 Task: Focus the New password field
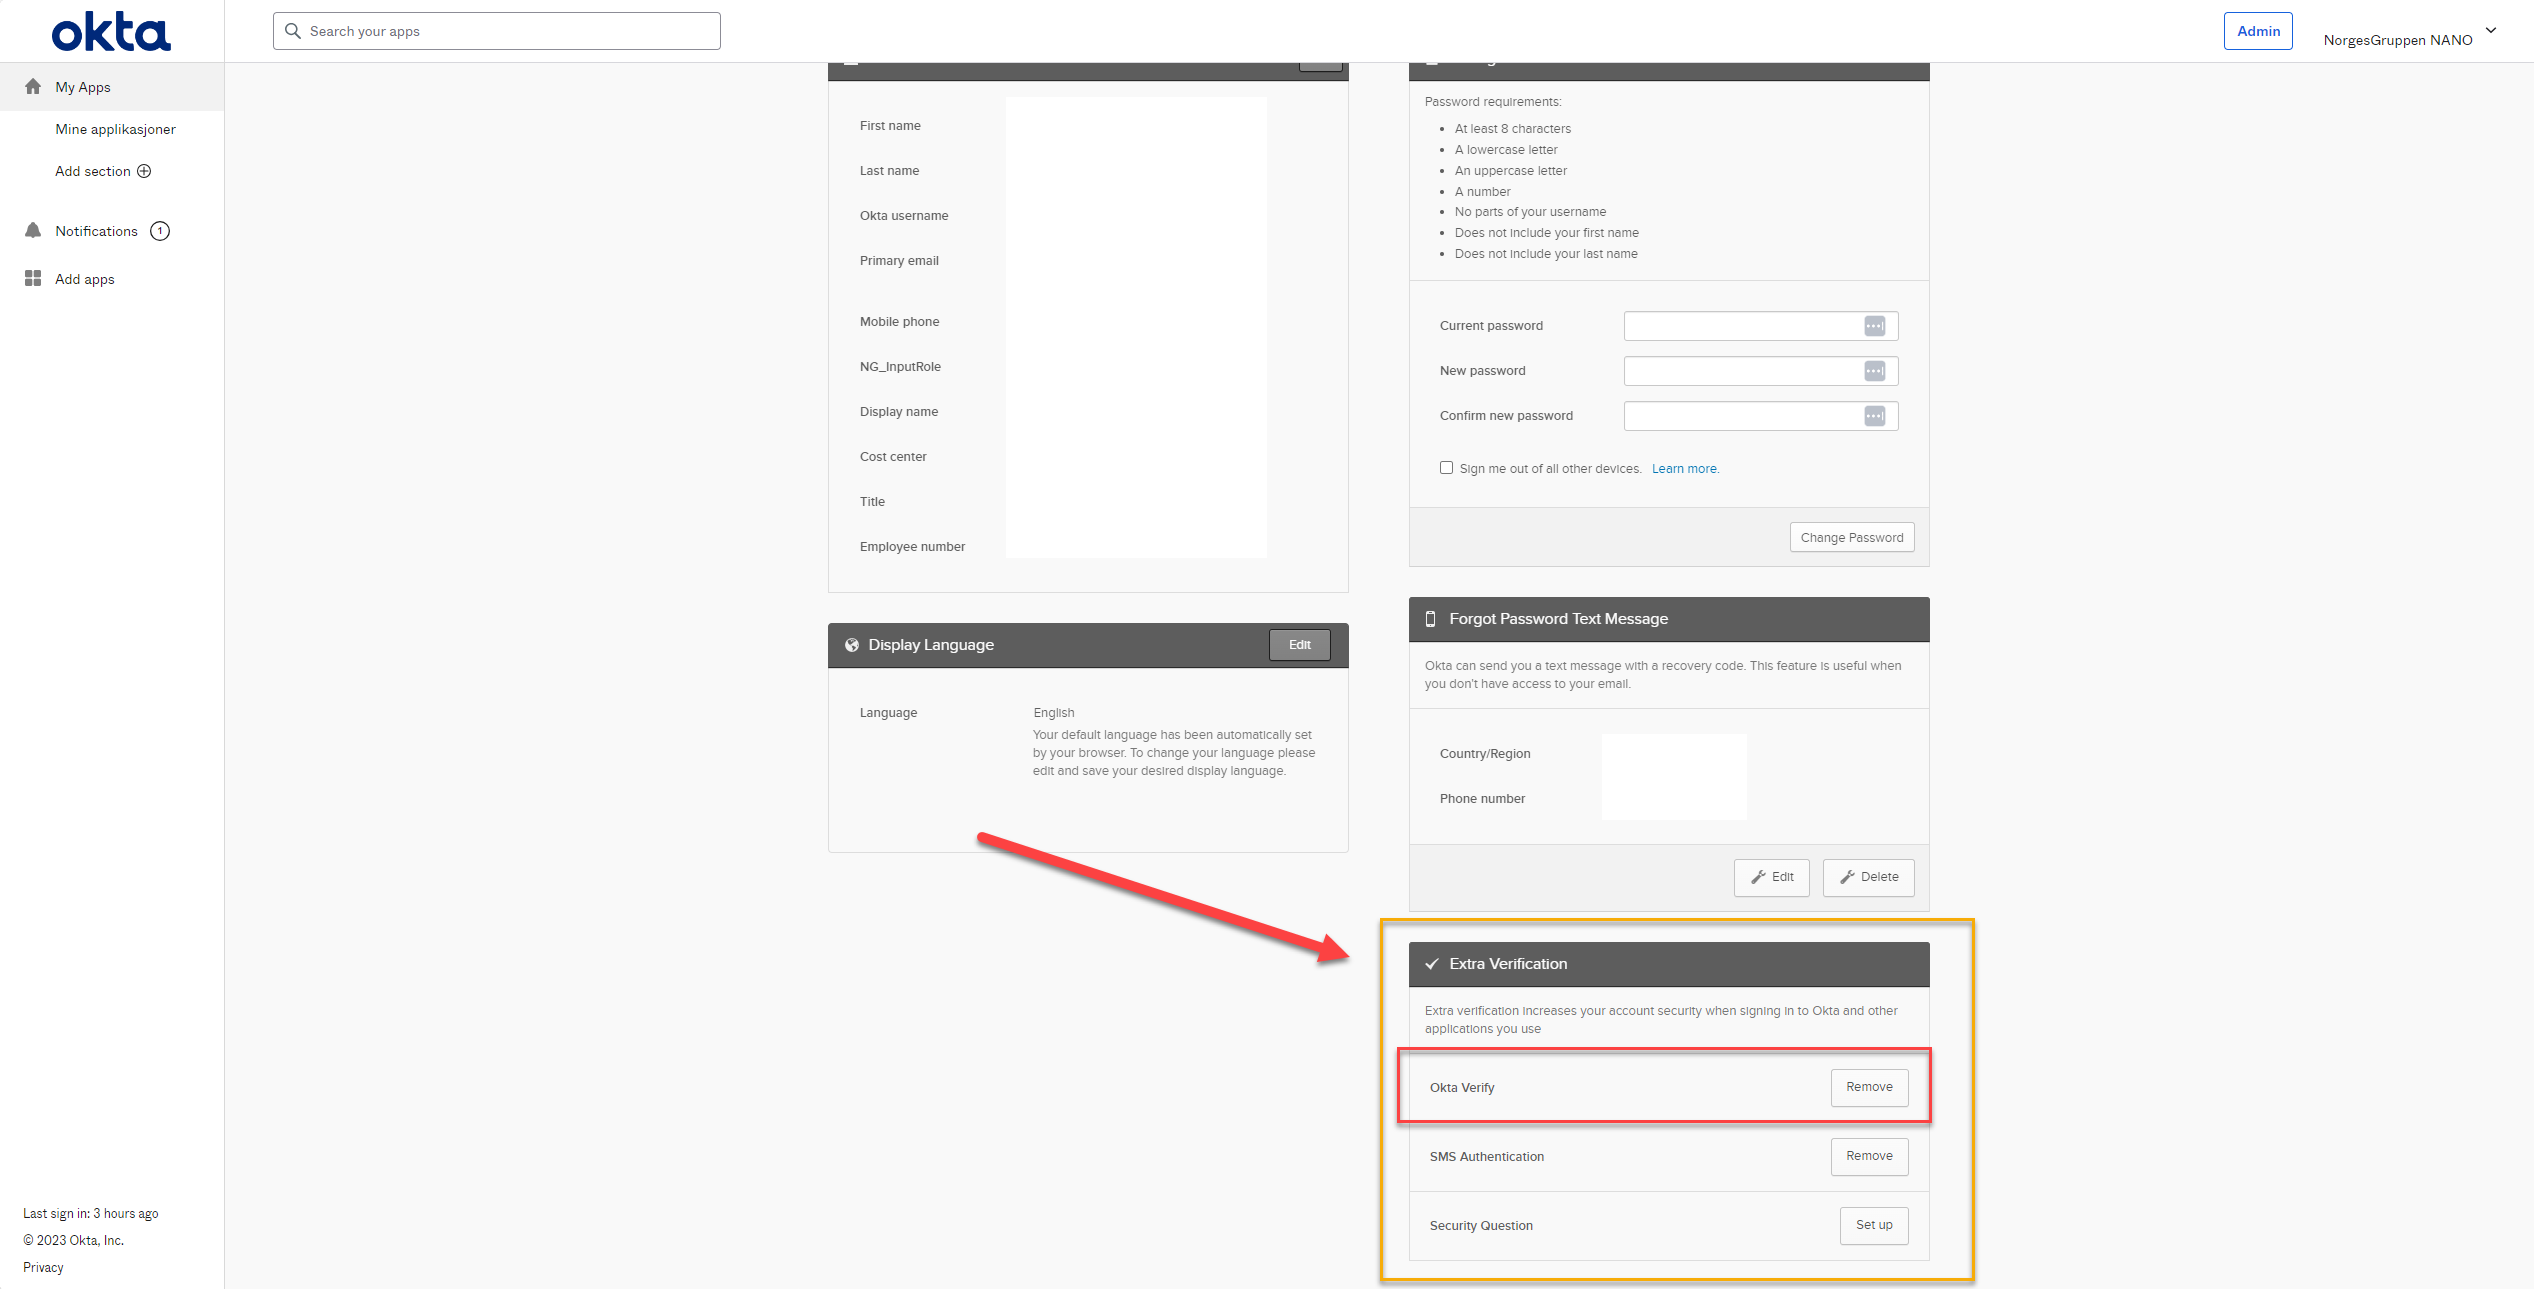point(1760,371)
